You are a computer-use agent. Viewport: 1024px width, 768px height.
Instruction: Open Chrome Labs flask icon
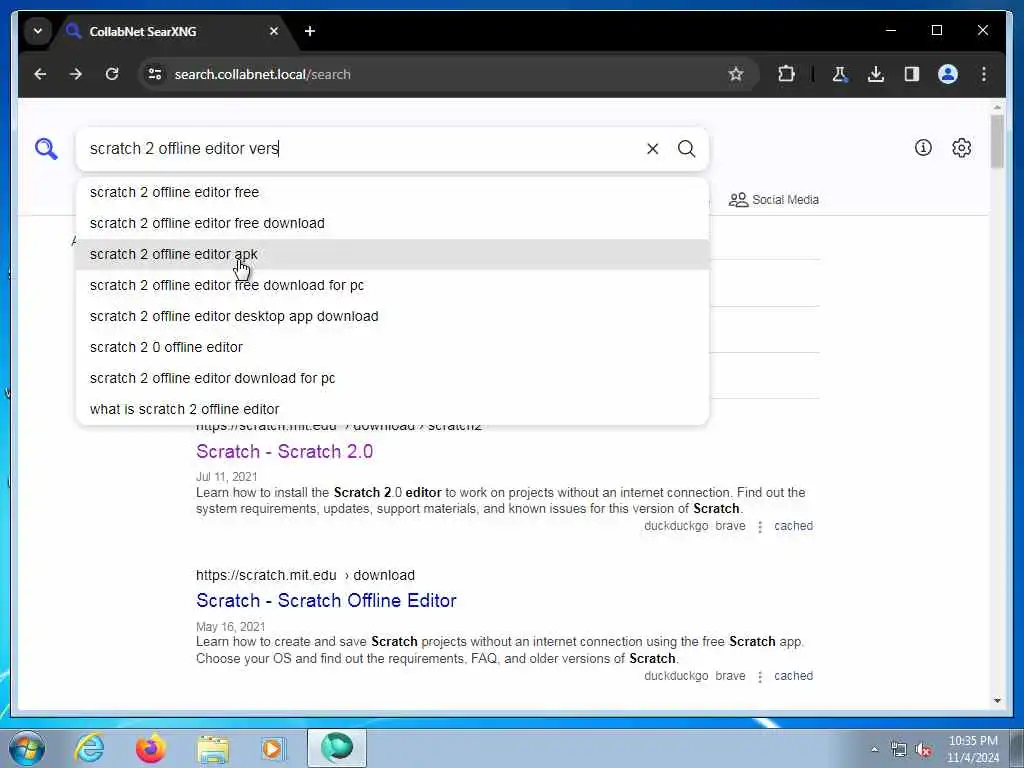point(840,74)
